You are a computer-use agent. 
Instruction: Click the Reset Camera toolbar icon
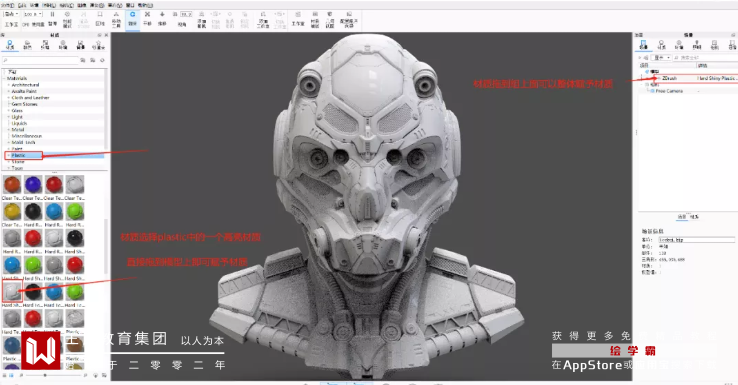click(230, 19)
